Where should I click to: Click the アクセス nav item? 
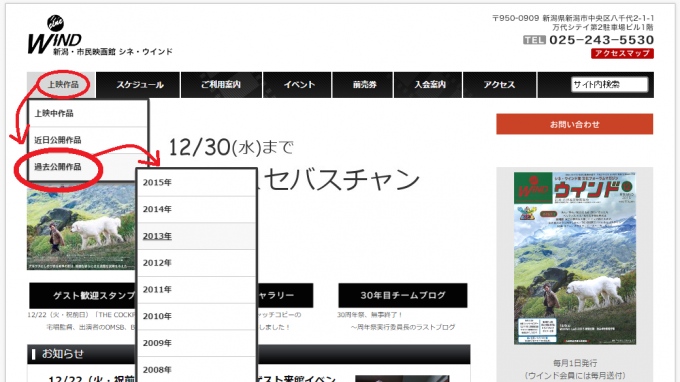coord(499,85)
